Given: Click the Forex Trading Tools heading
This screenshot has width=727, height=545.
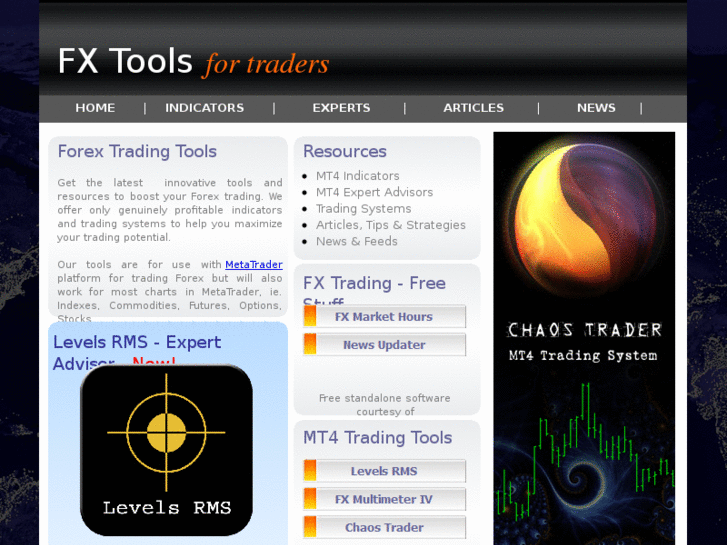Looking at the screenshot, I should [x=137, y=151].
